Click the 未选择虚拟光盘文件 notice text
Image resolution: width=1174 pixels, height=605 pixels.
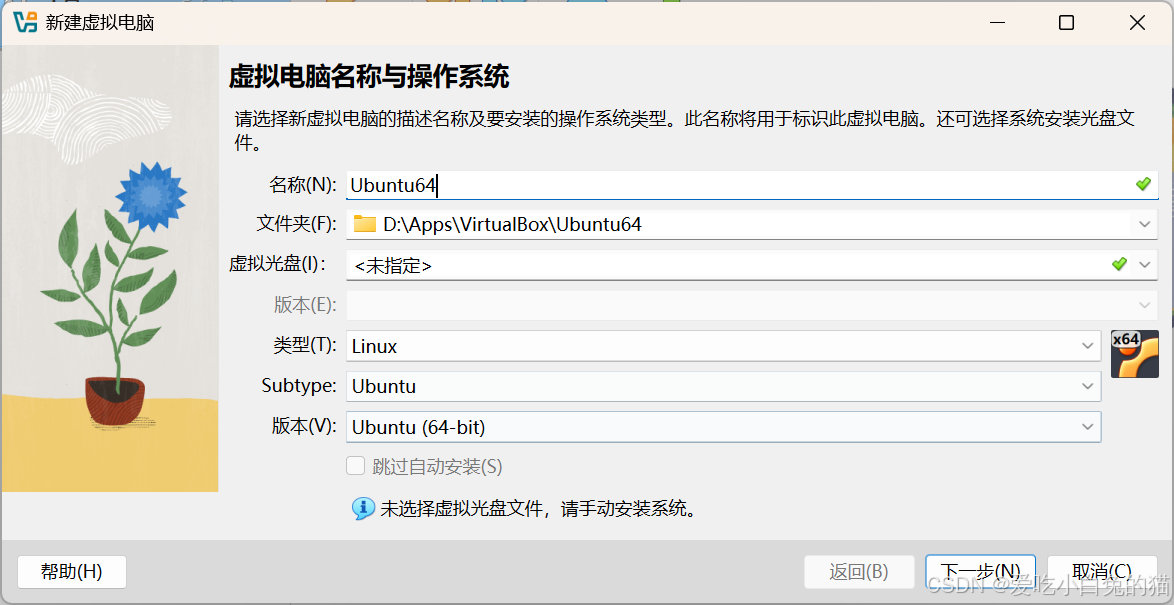click(540, 510)
